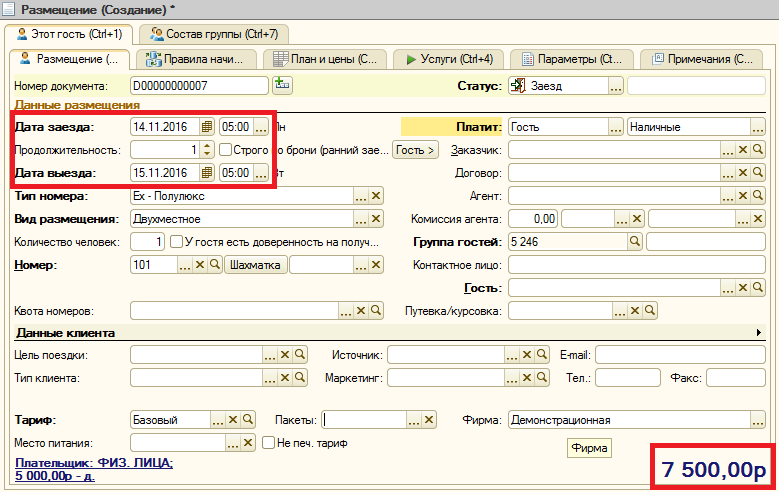779x492 pixels.
Task: Toggle У гостя есть доверенность checkbox
Action: pos(176,242)
